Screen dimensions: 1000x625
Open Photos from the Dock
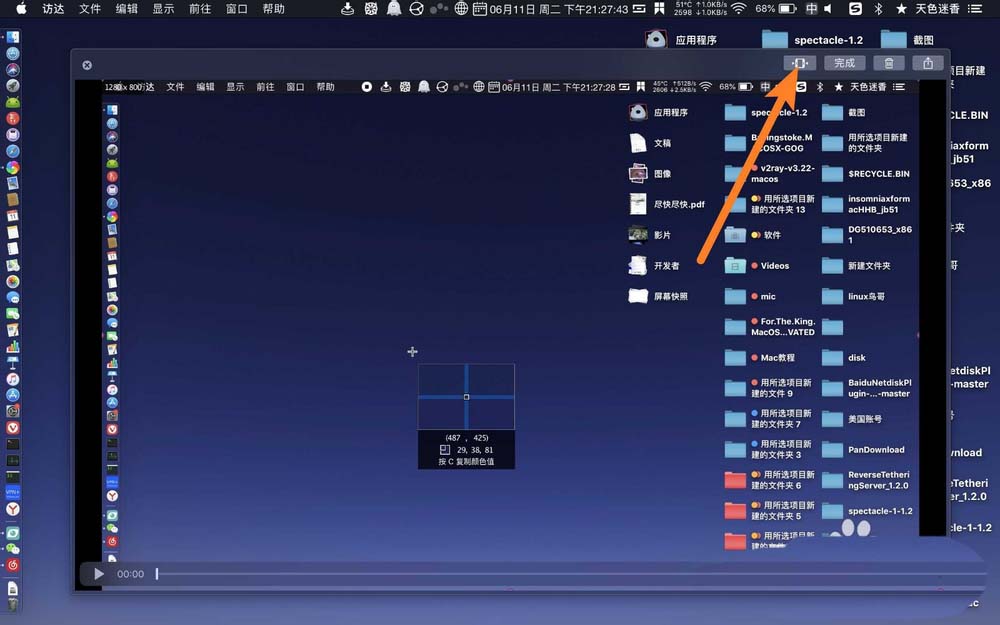pos(13,281)
